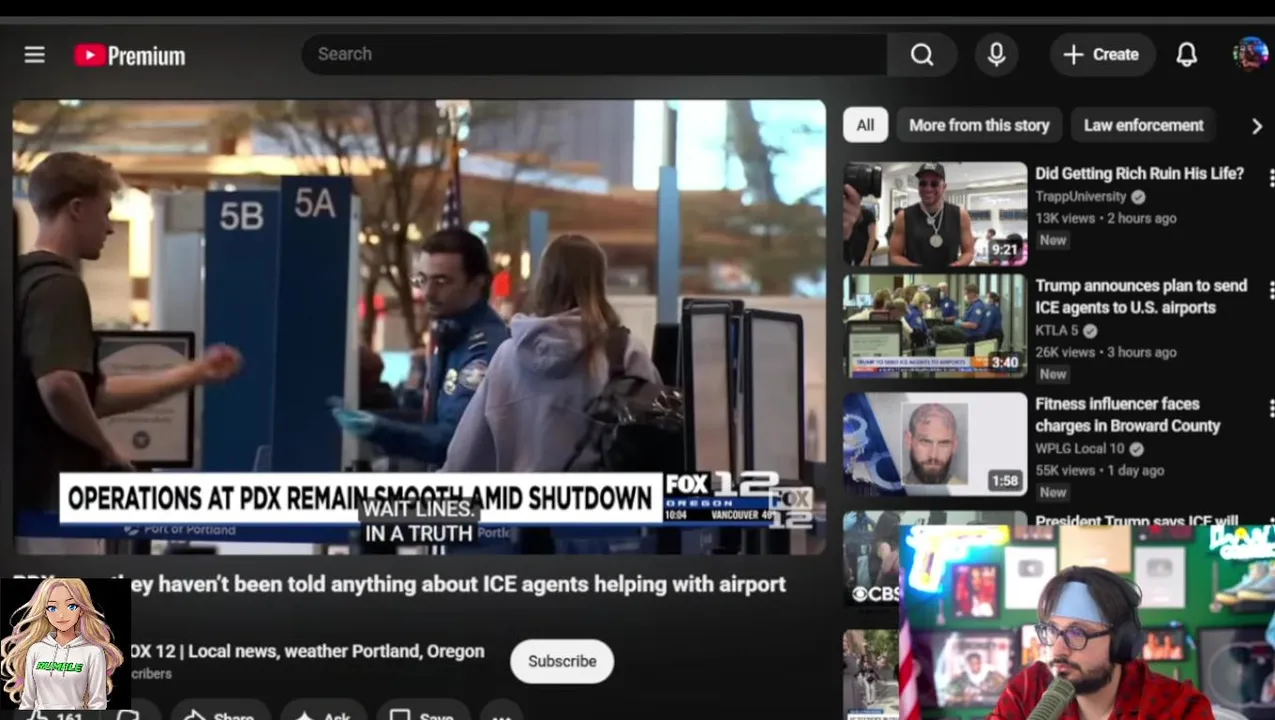Click 26K views • 3 hours ago text
The height and width of the screenshot is (720, 1275).
[1105, 352]
